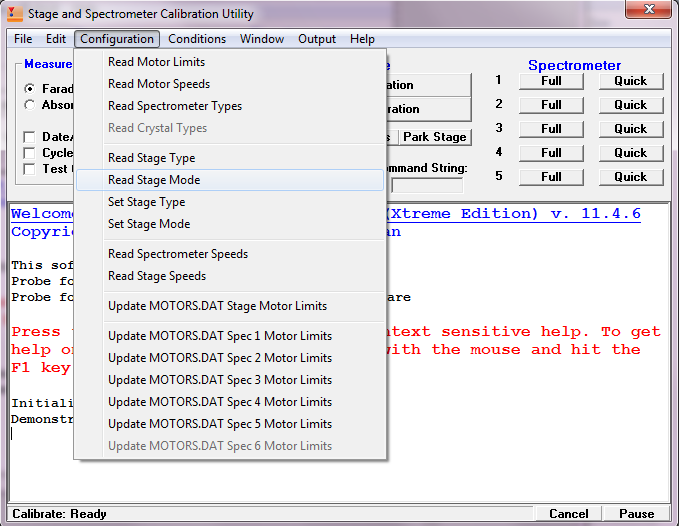679x526 pixels.
Task: Select the Faraday radio button
Action: point(30,89)
